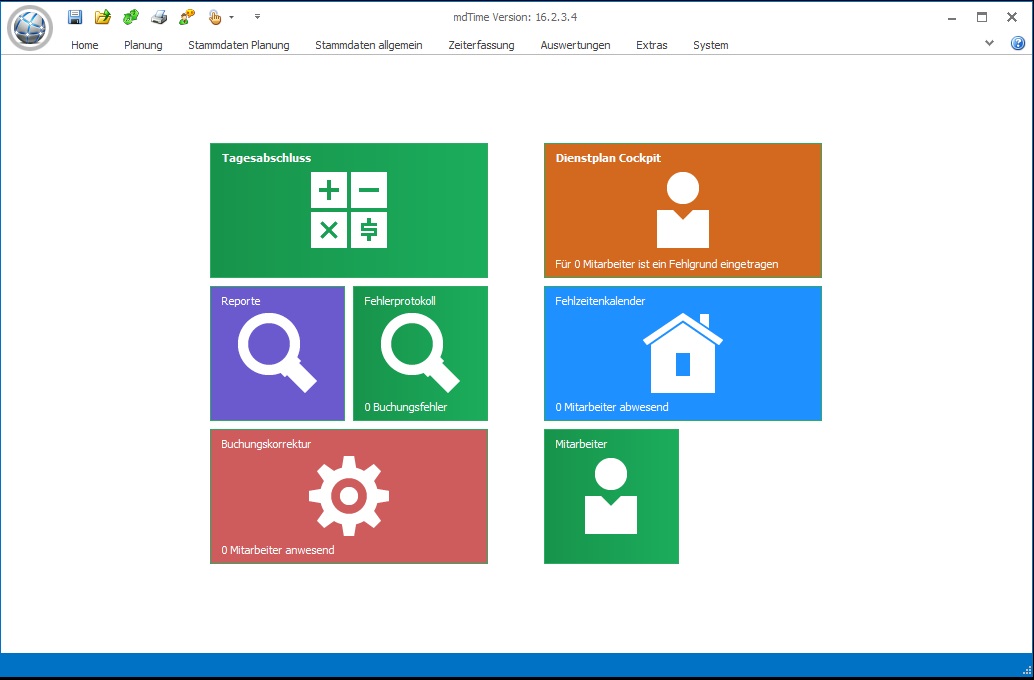This screenshot has width=1034, height=680.
Task: Switch to the Zeiterfassung tab
Action: (x=481, y=45)
